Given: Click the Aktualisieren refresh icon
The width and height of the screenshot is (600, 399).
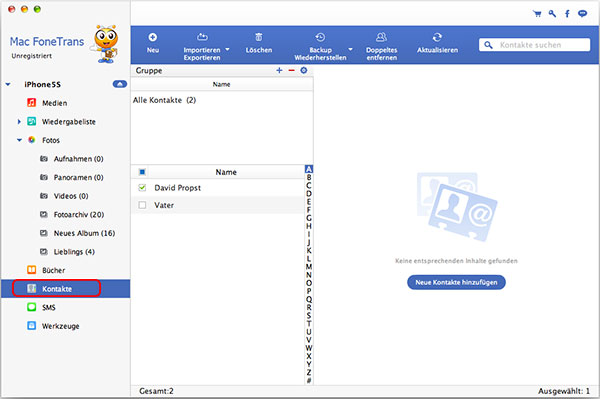Looking at the screenshot, I should coord(437,37).
